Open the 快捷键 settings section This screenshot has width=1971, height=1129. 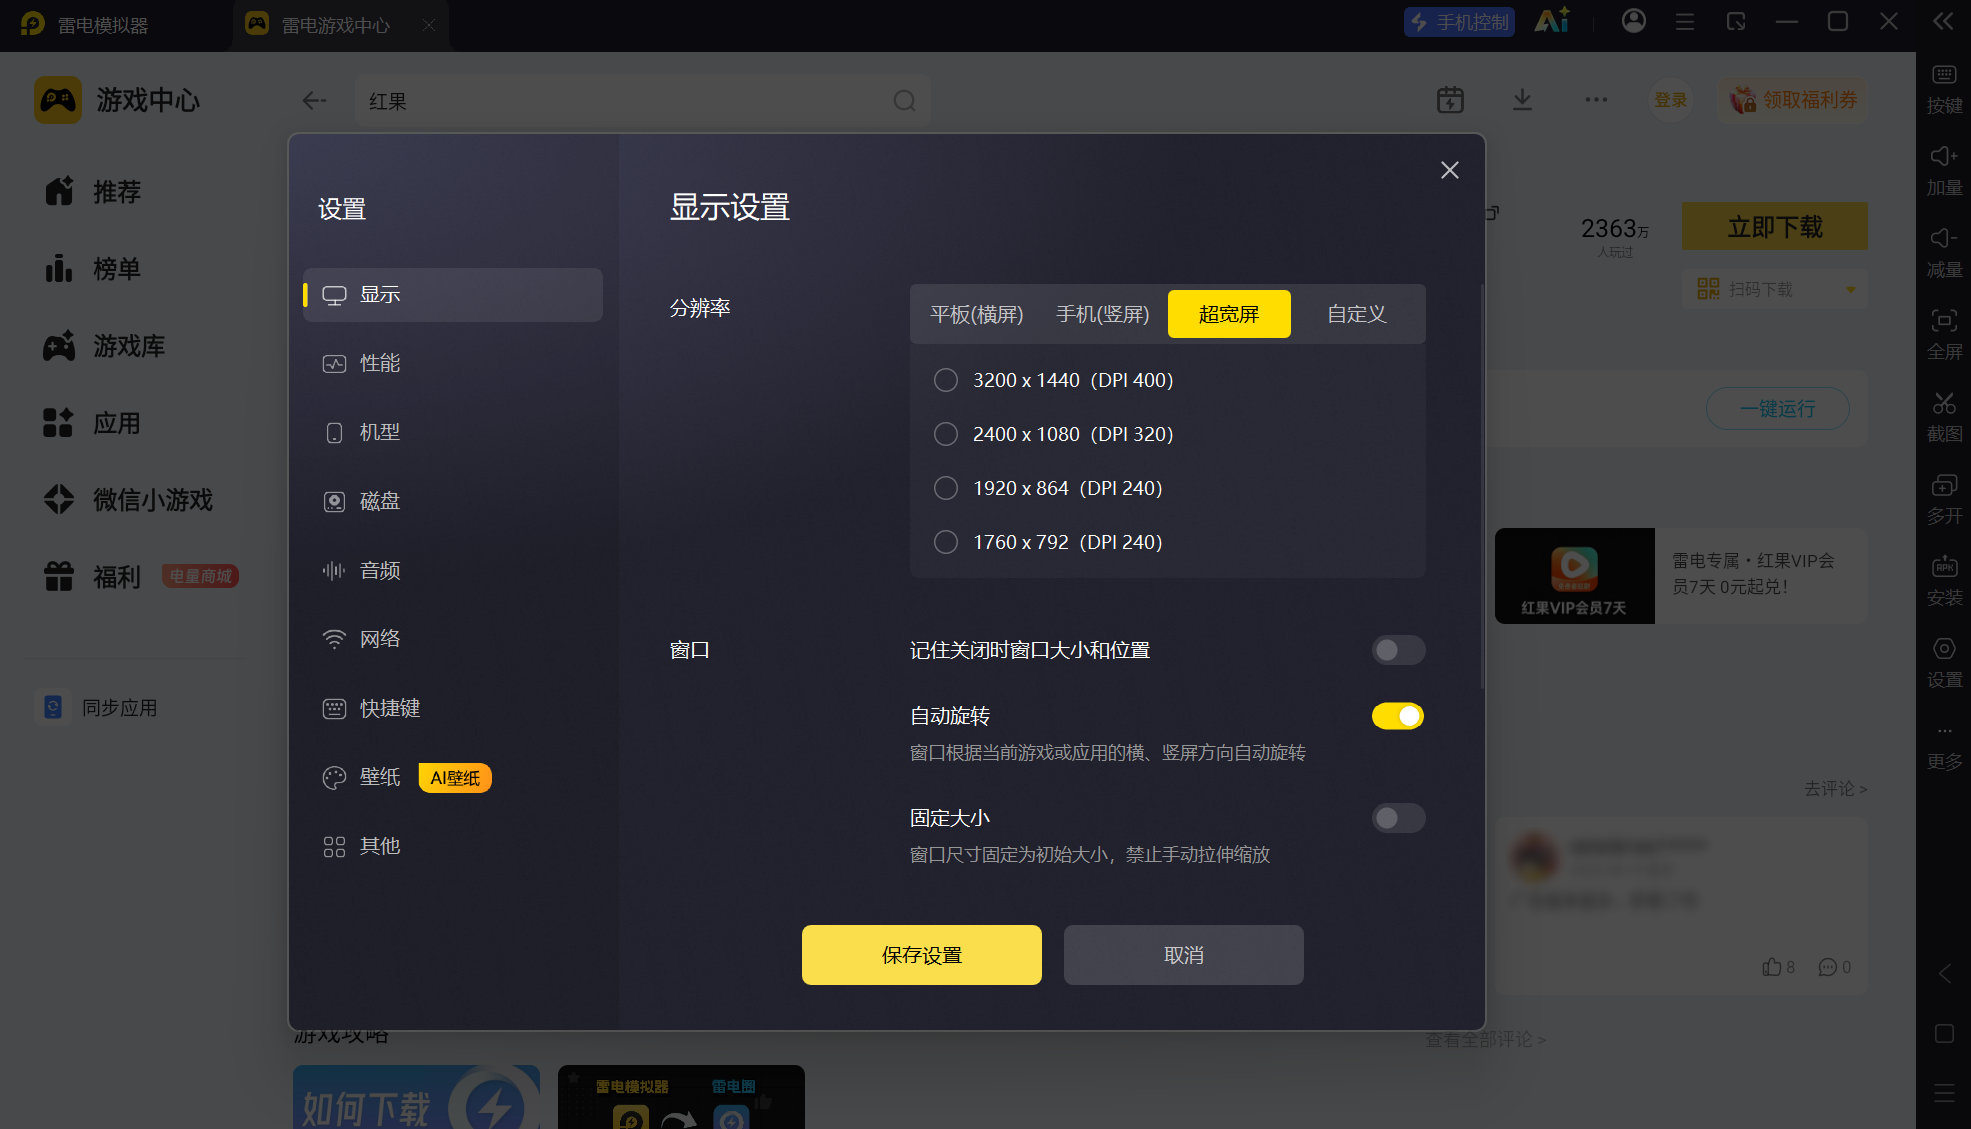click(x=453, y=708)
